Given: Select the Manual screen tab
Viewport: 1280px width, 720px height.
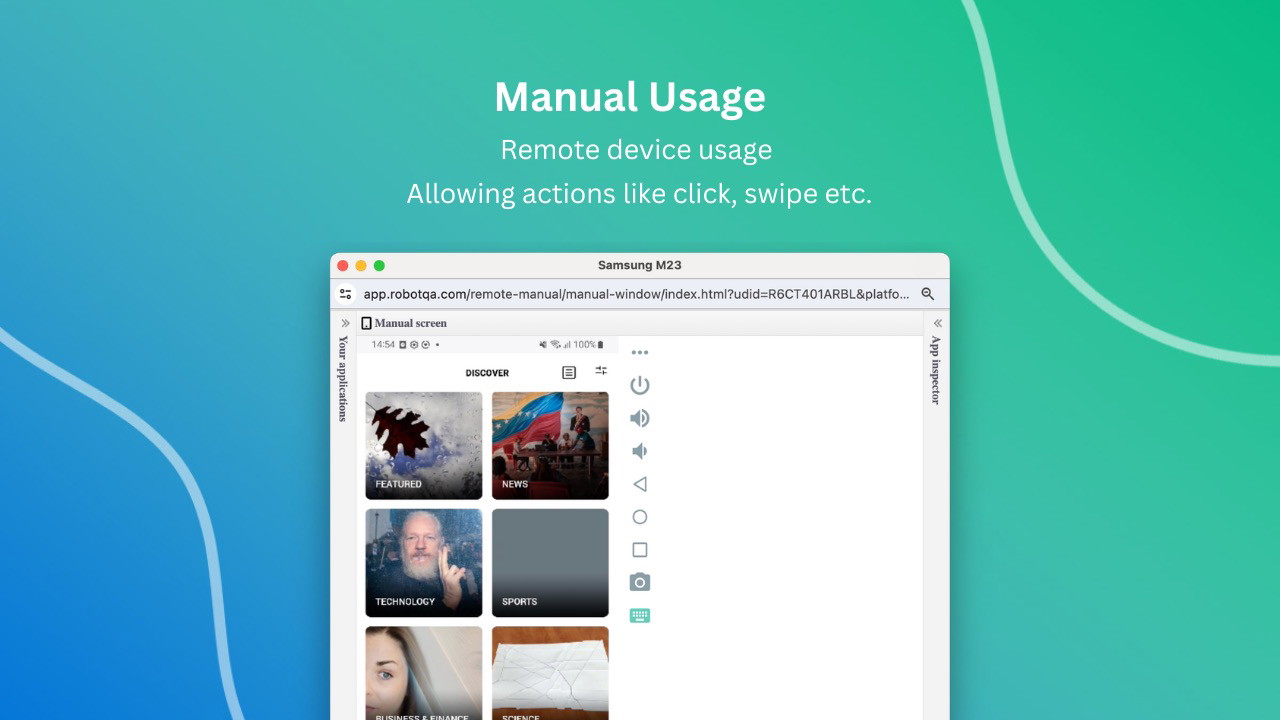Looking at the screenshot, I should click(404, 323).
